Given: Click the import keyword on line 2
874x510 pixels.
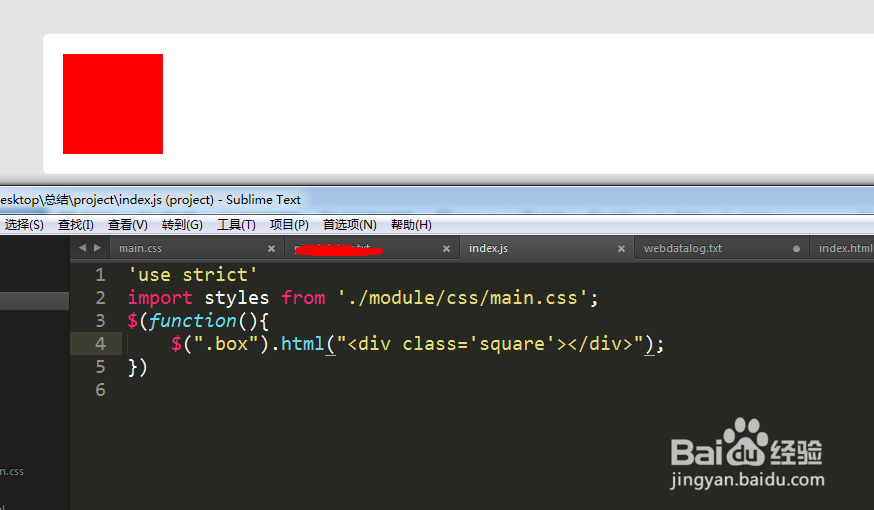Looking at the screenshot, I should pyautogui.click(x=161, y=298).
